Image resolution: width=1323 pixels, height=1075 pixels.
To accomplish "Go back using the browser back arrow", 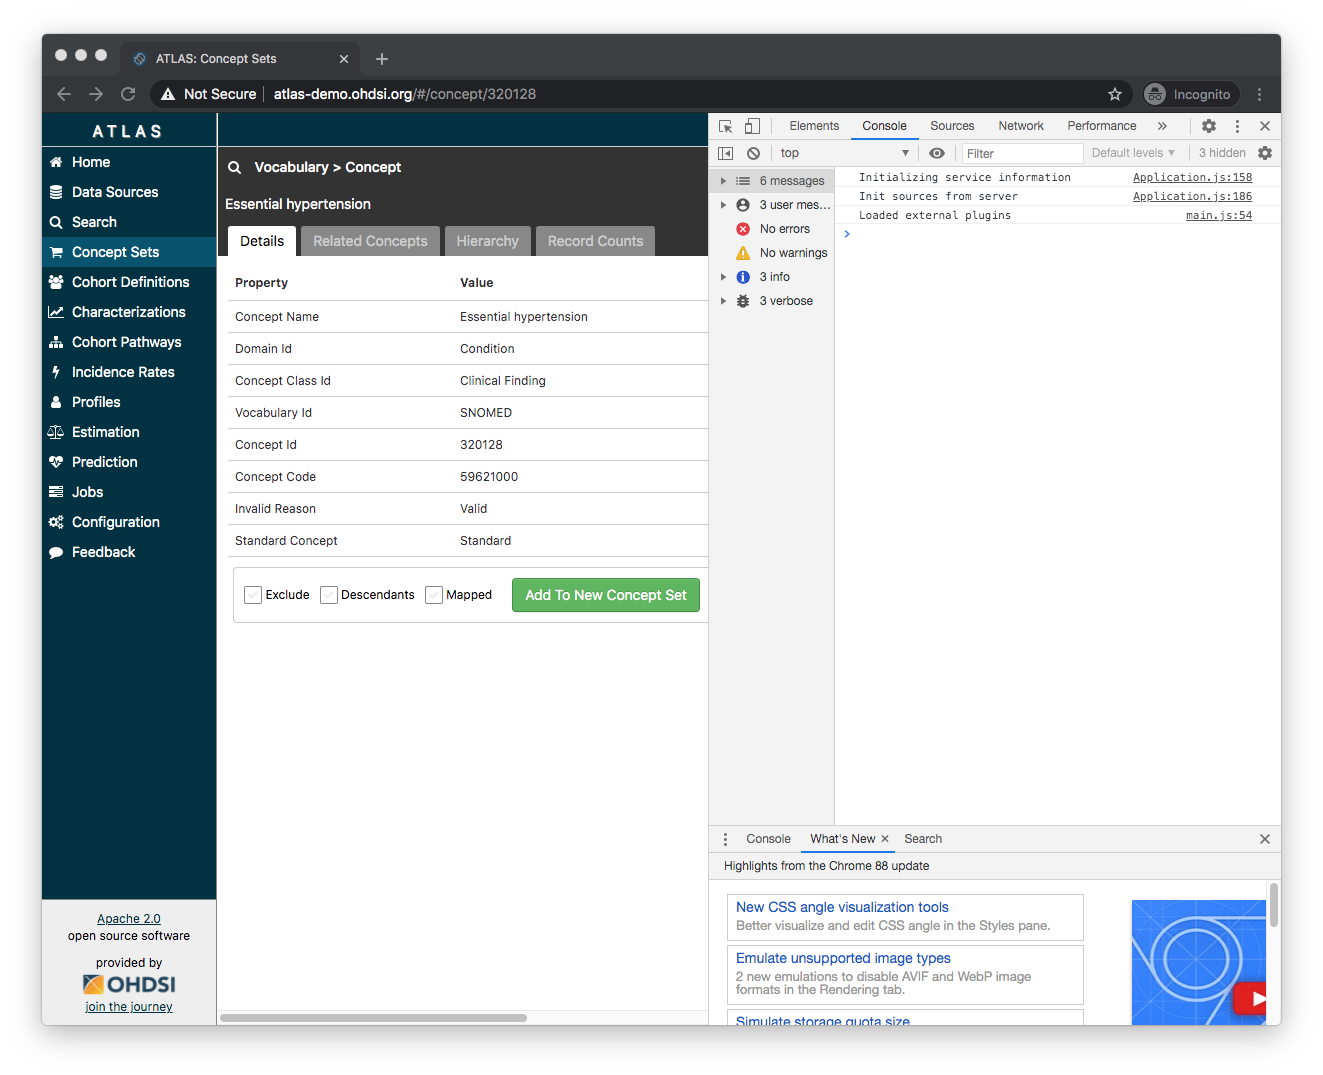I will pos(64,94).
